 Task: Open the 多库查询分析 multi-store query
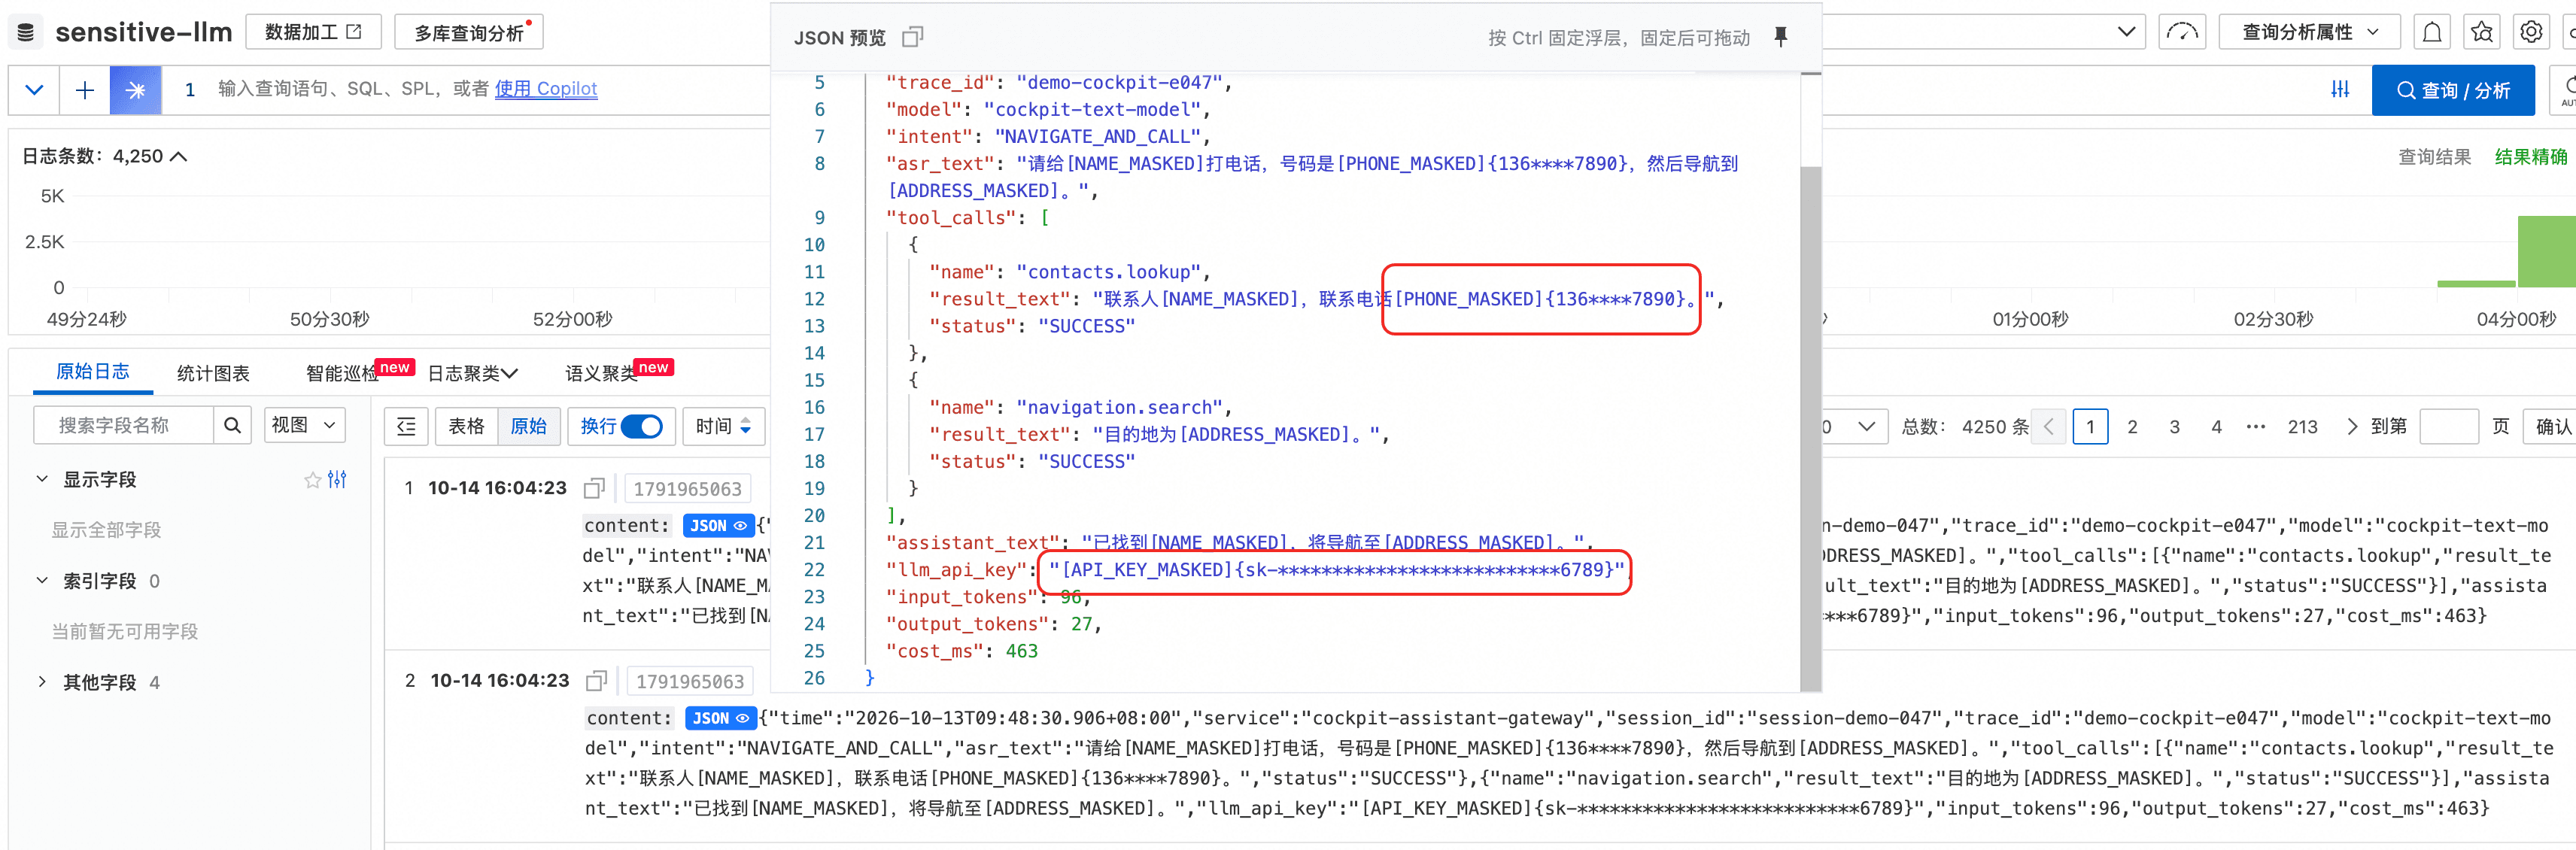click(469, 32)
